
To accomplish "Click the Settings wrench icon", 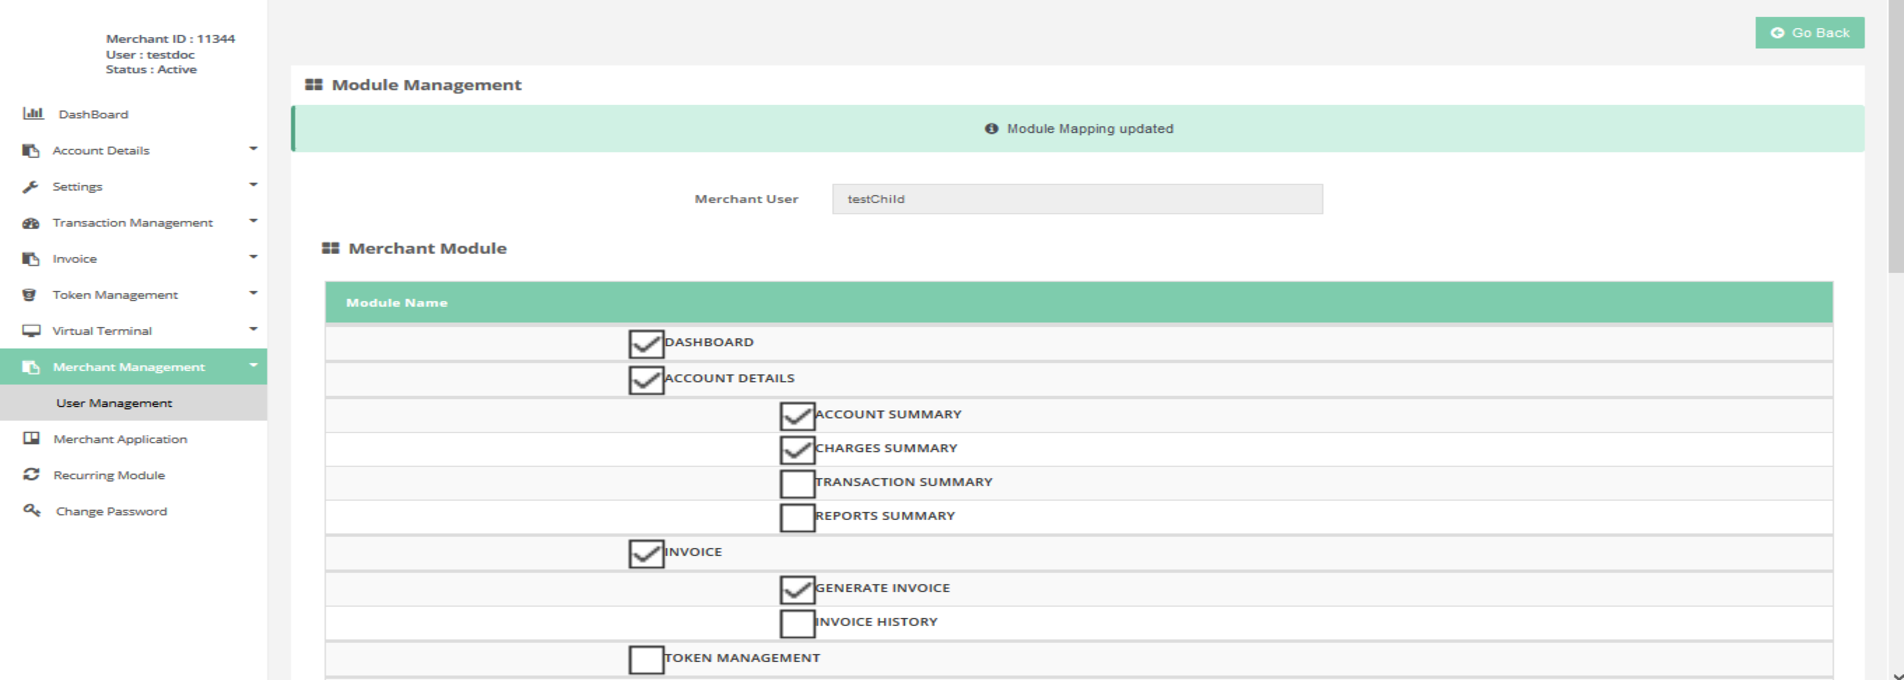I will (x=31, y=187).
